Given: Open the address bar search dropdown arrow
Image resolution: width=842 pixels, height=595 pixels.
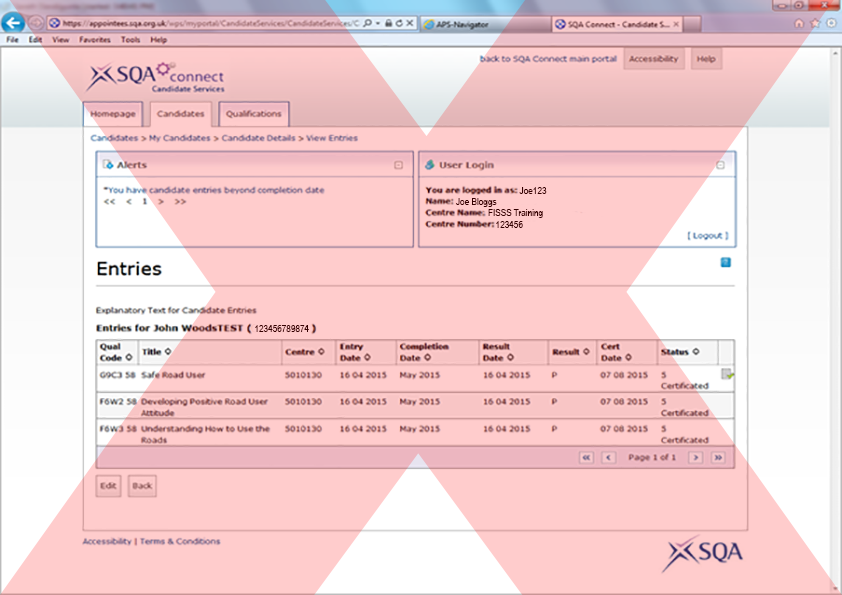Looking at the screenshot, I should (378, 23).
